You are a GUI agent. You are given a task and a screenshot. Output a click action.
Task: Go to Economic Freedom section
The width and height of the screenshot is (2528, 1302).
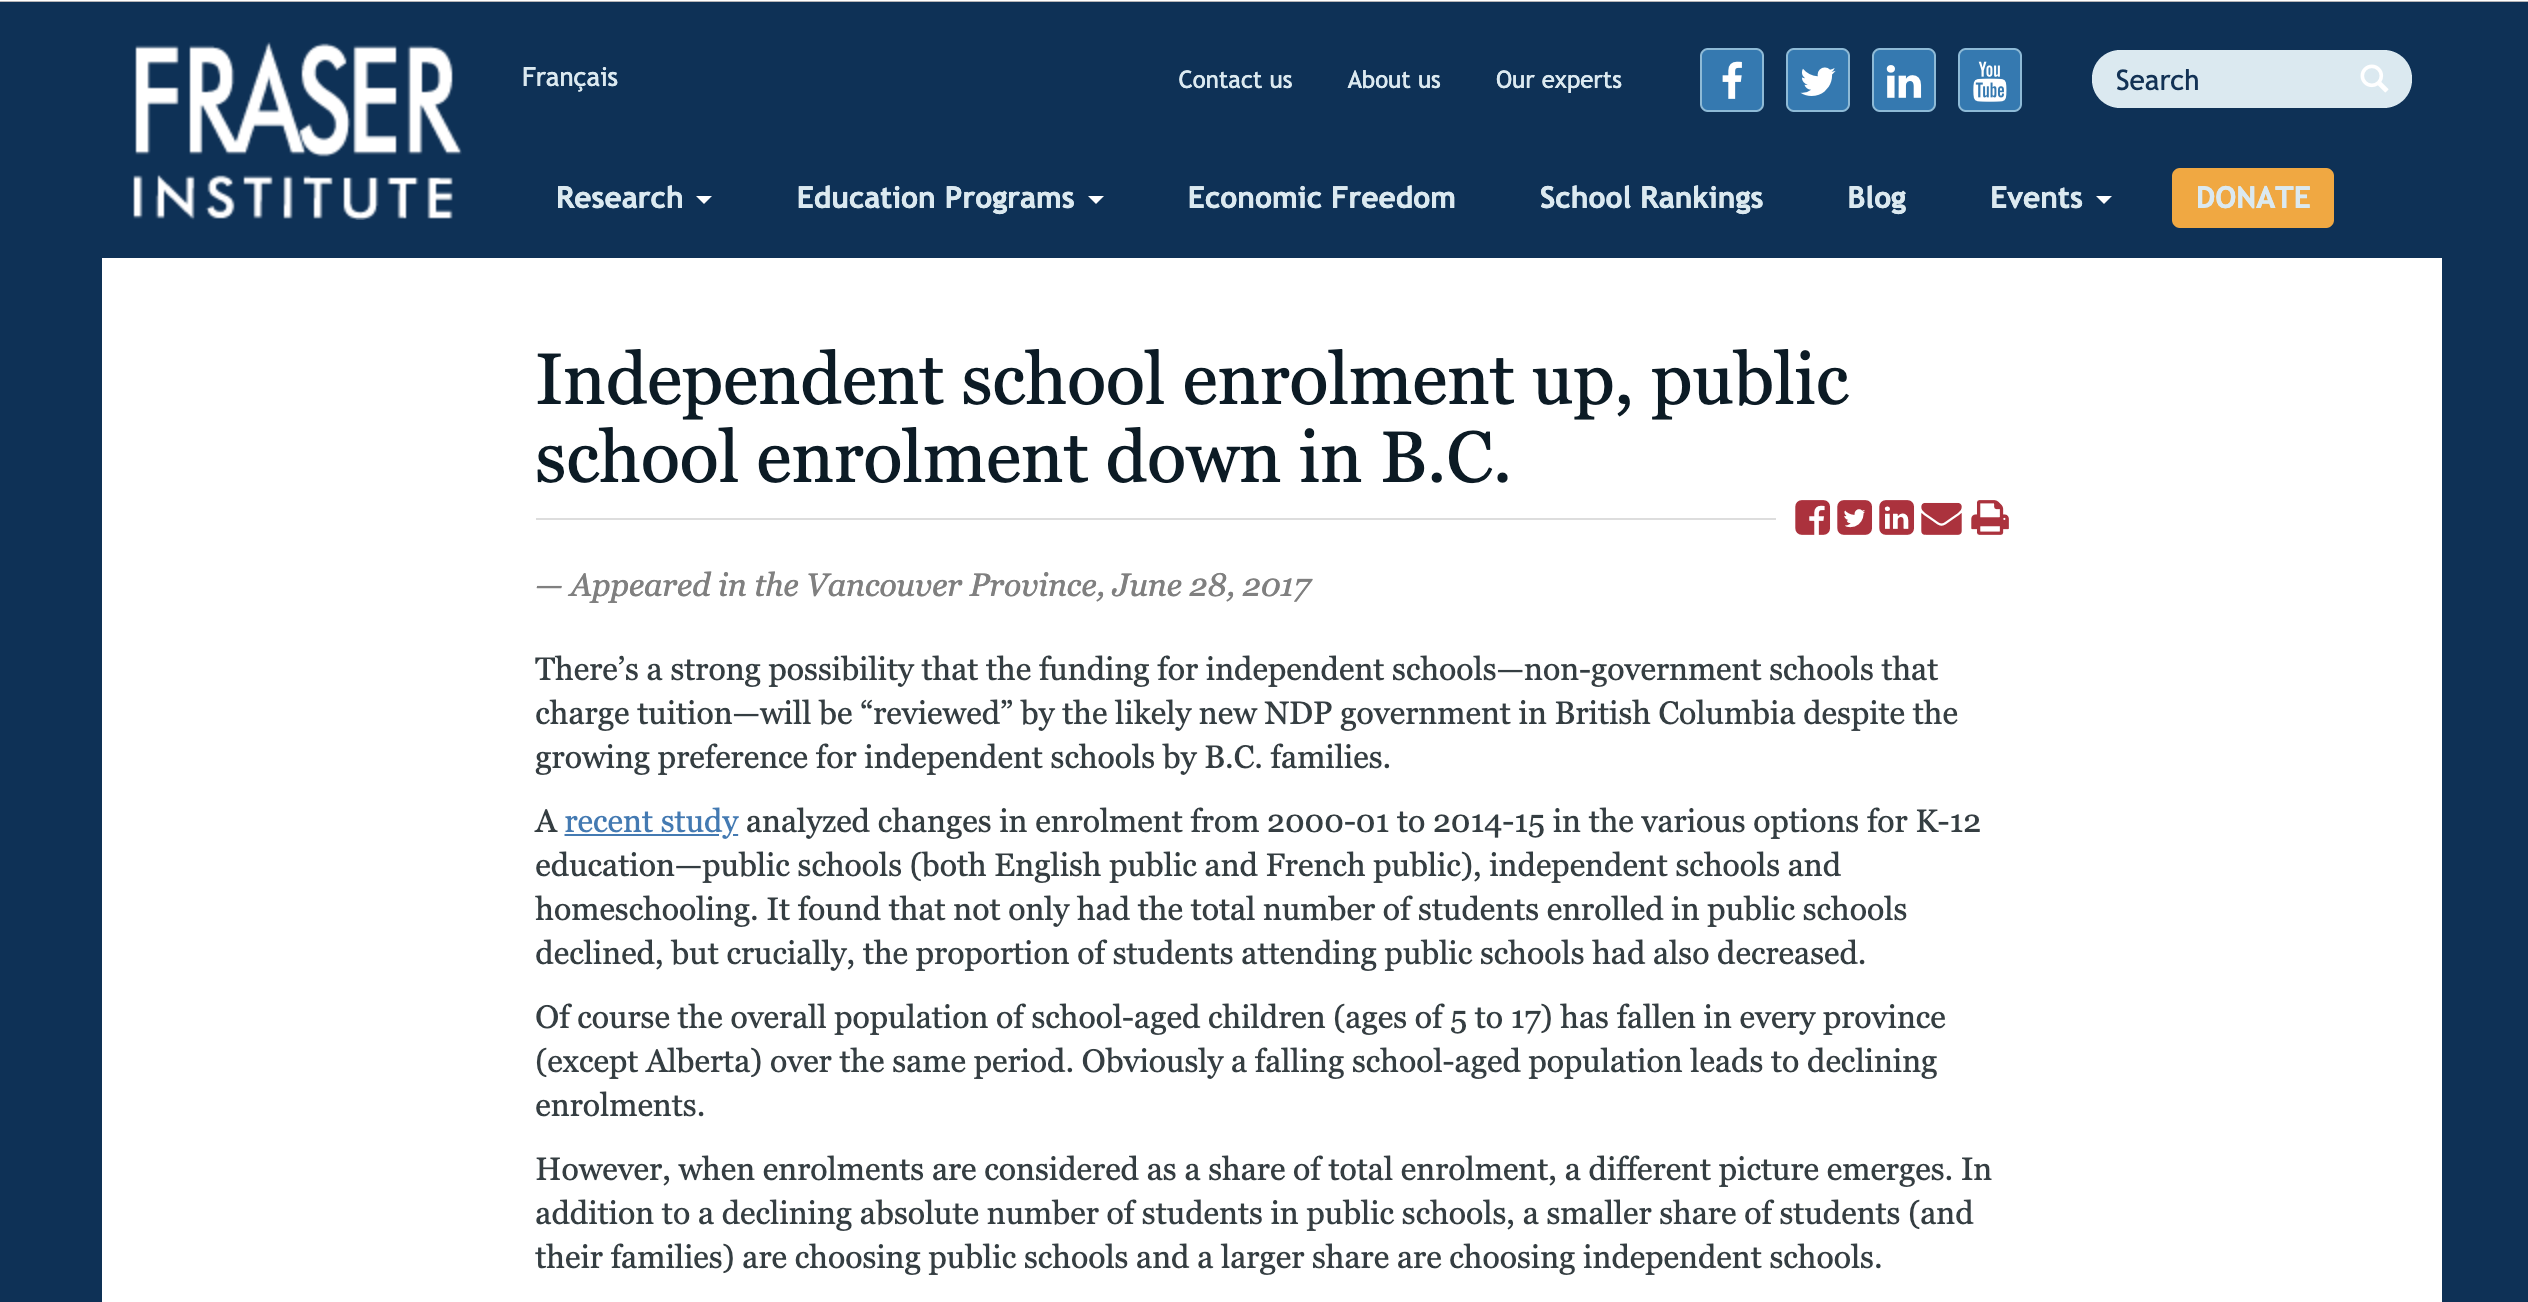[x=1321, y=198]
